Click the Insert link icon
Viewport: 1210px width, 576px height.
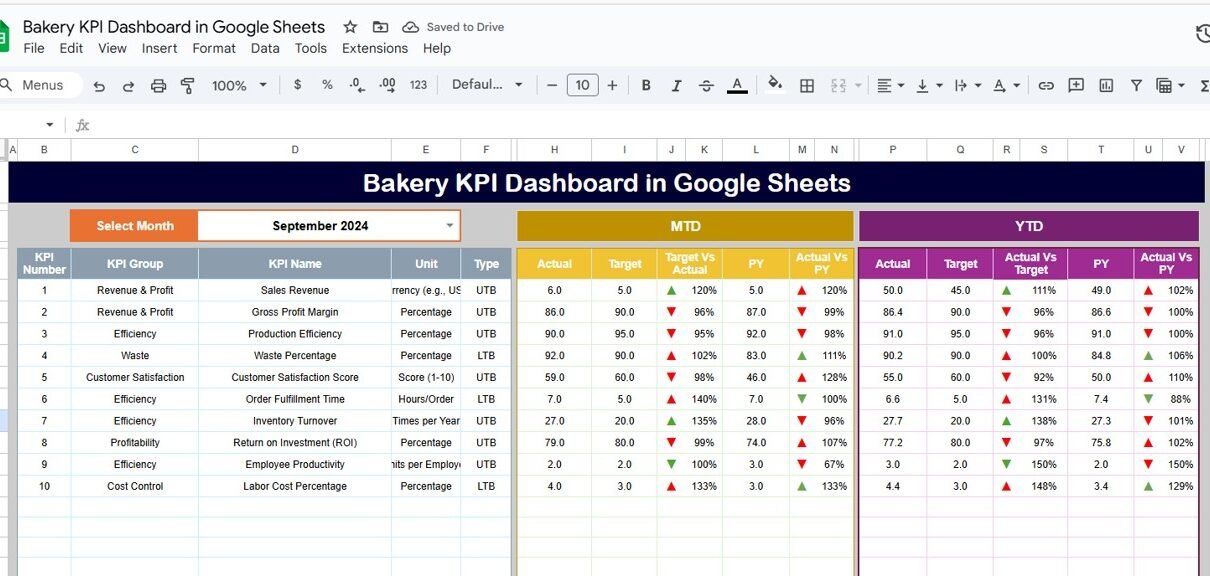1046,86
